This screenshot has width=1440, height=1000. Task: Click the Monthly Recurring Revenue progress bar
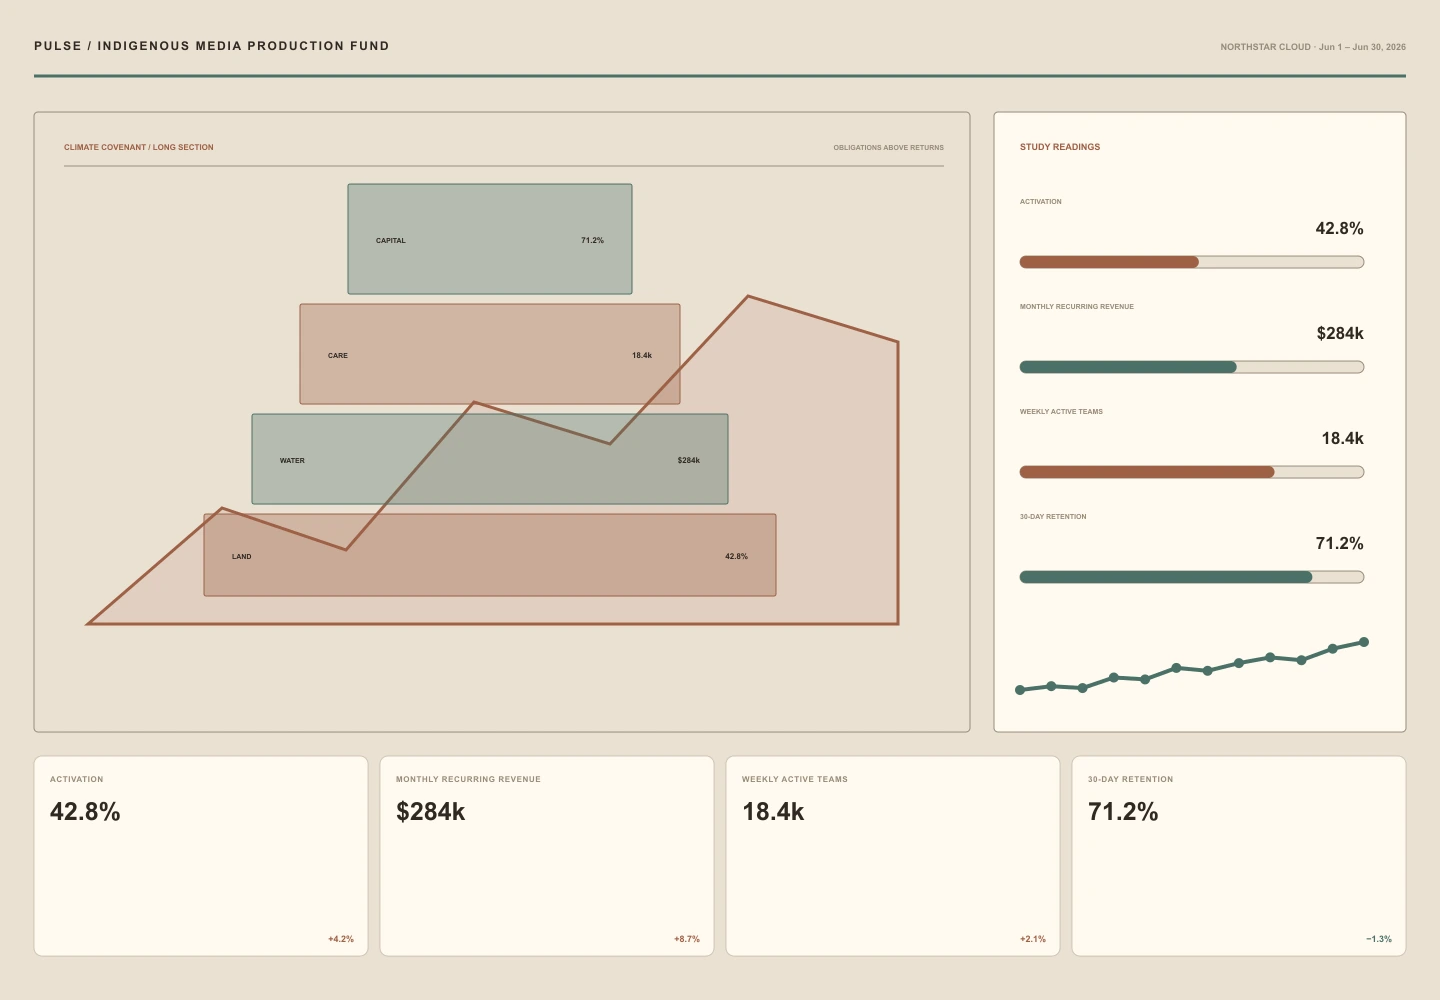(x=1192, y=367)
